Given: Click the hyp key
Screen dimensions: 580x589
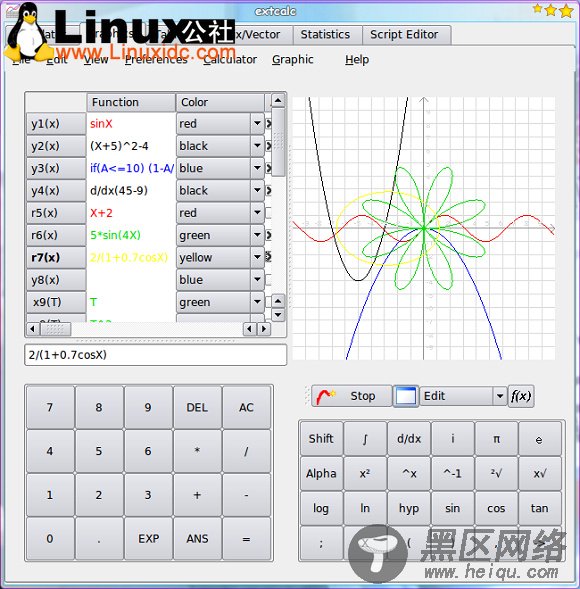Looking at the screenshot, I should tap(409, 508).
